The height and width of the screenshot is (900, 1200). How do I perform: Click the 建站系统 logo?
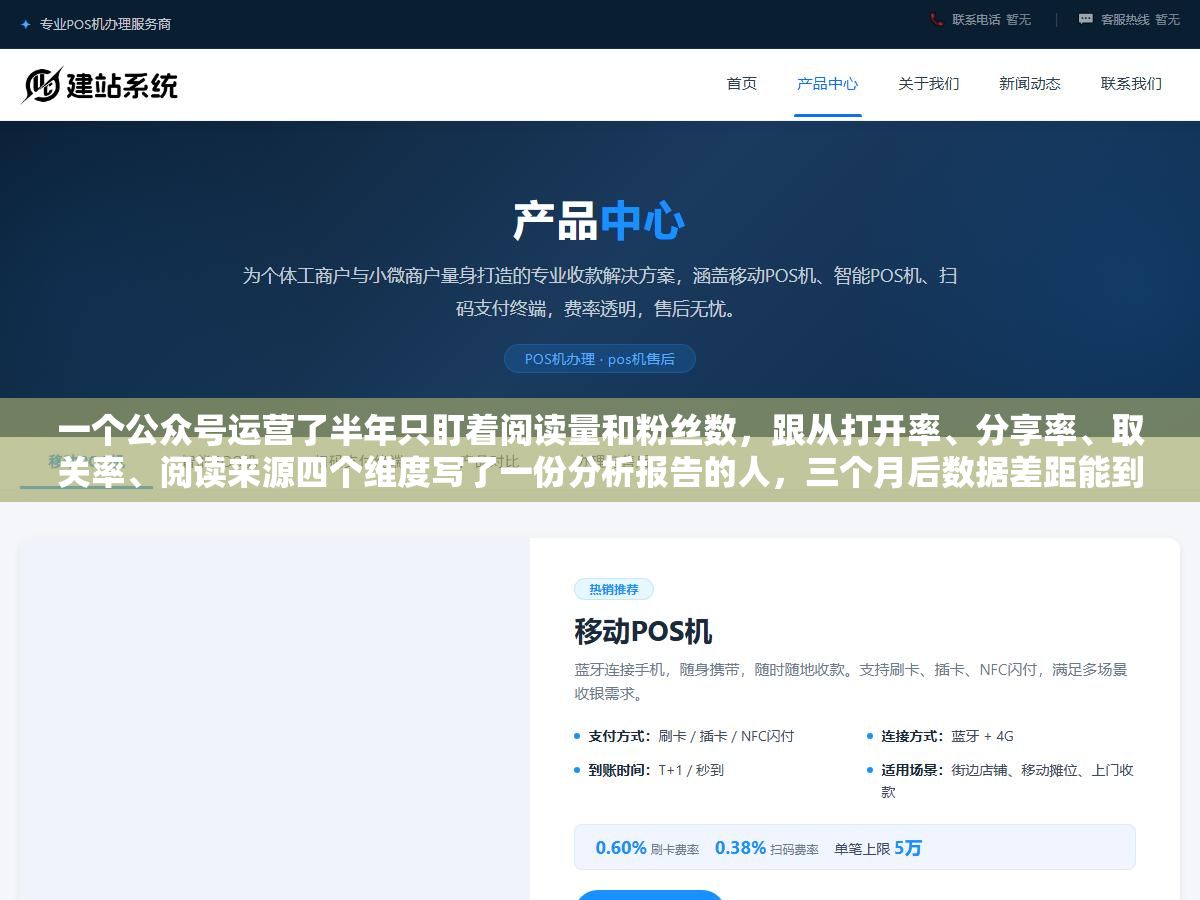point(99,85)
